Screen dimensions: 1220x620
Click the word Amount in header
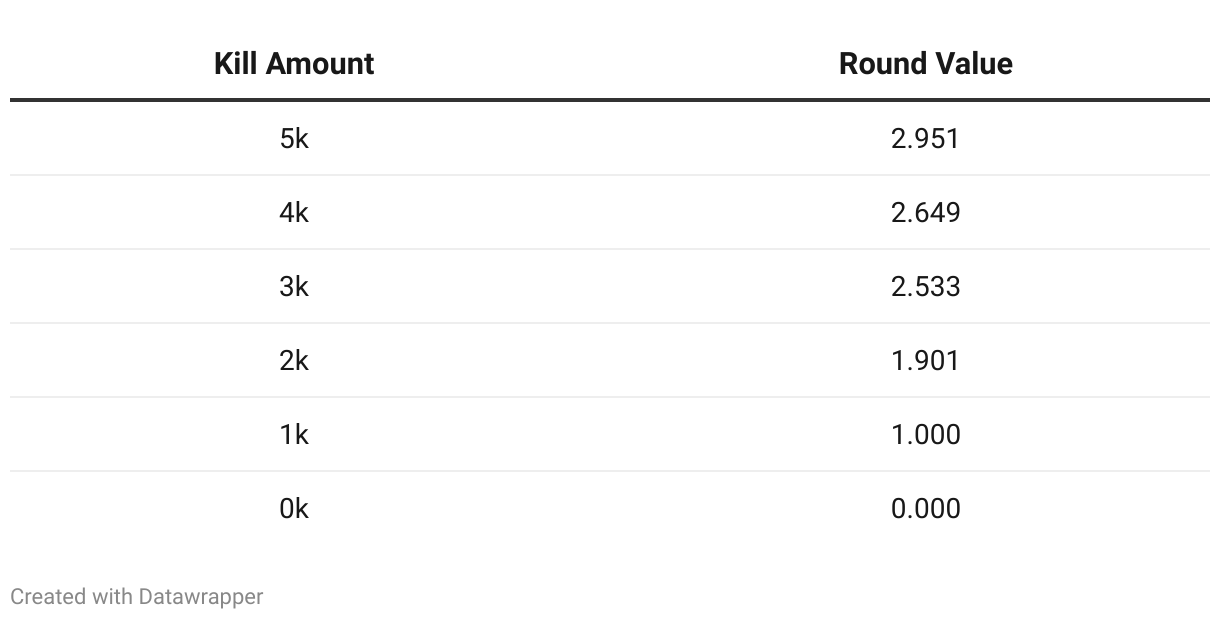[313, 64]
